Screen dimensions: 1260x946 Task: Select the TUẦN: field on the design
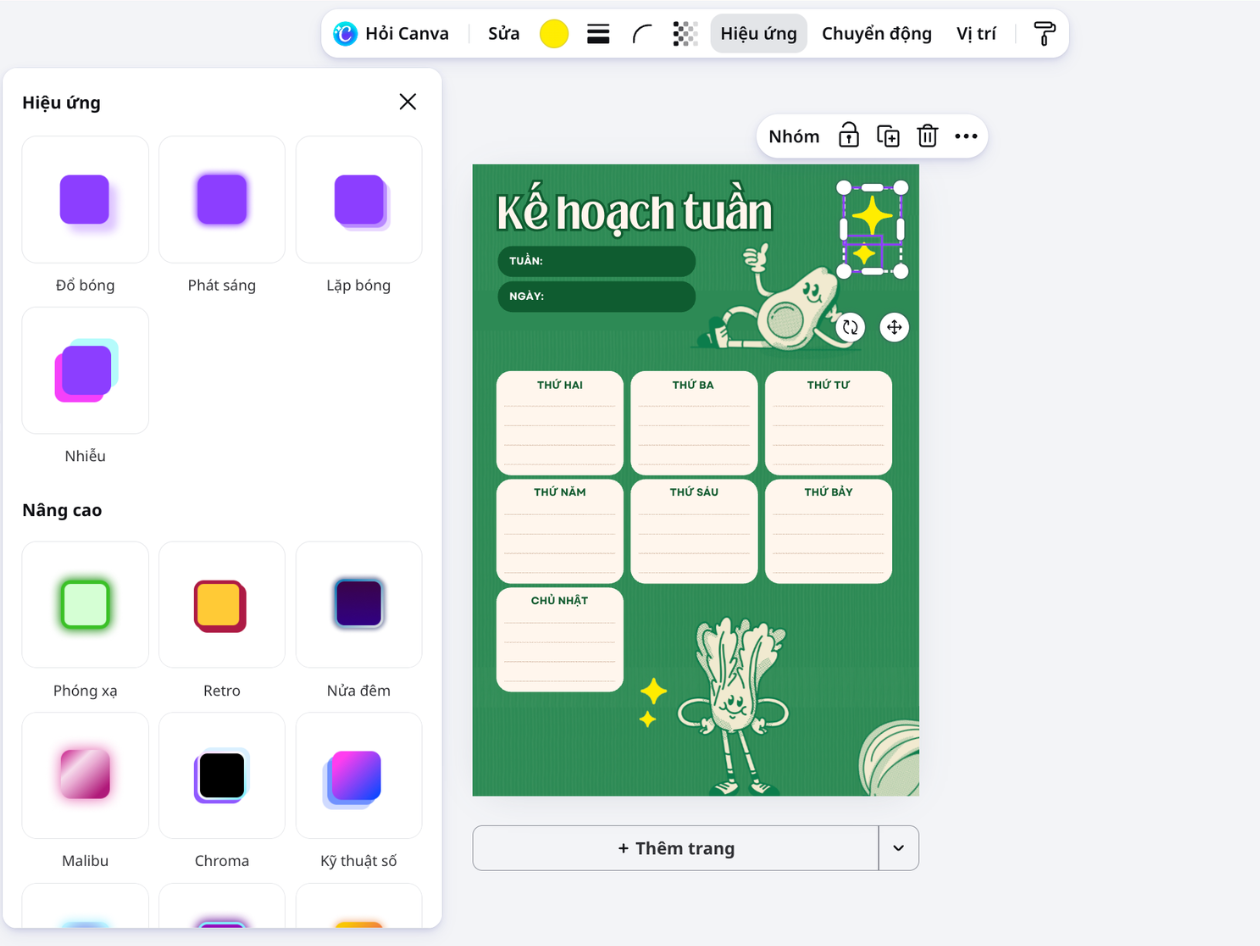click(x=596, y=261)
